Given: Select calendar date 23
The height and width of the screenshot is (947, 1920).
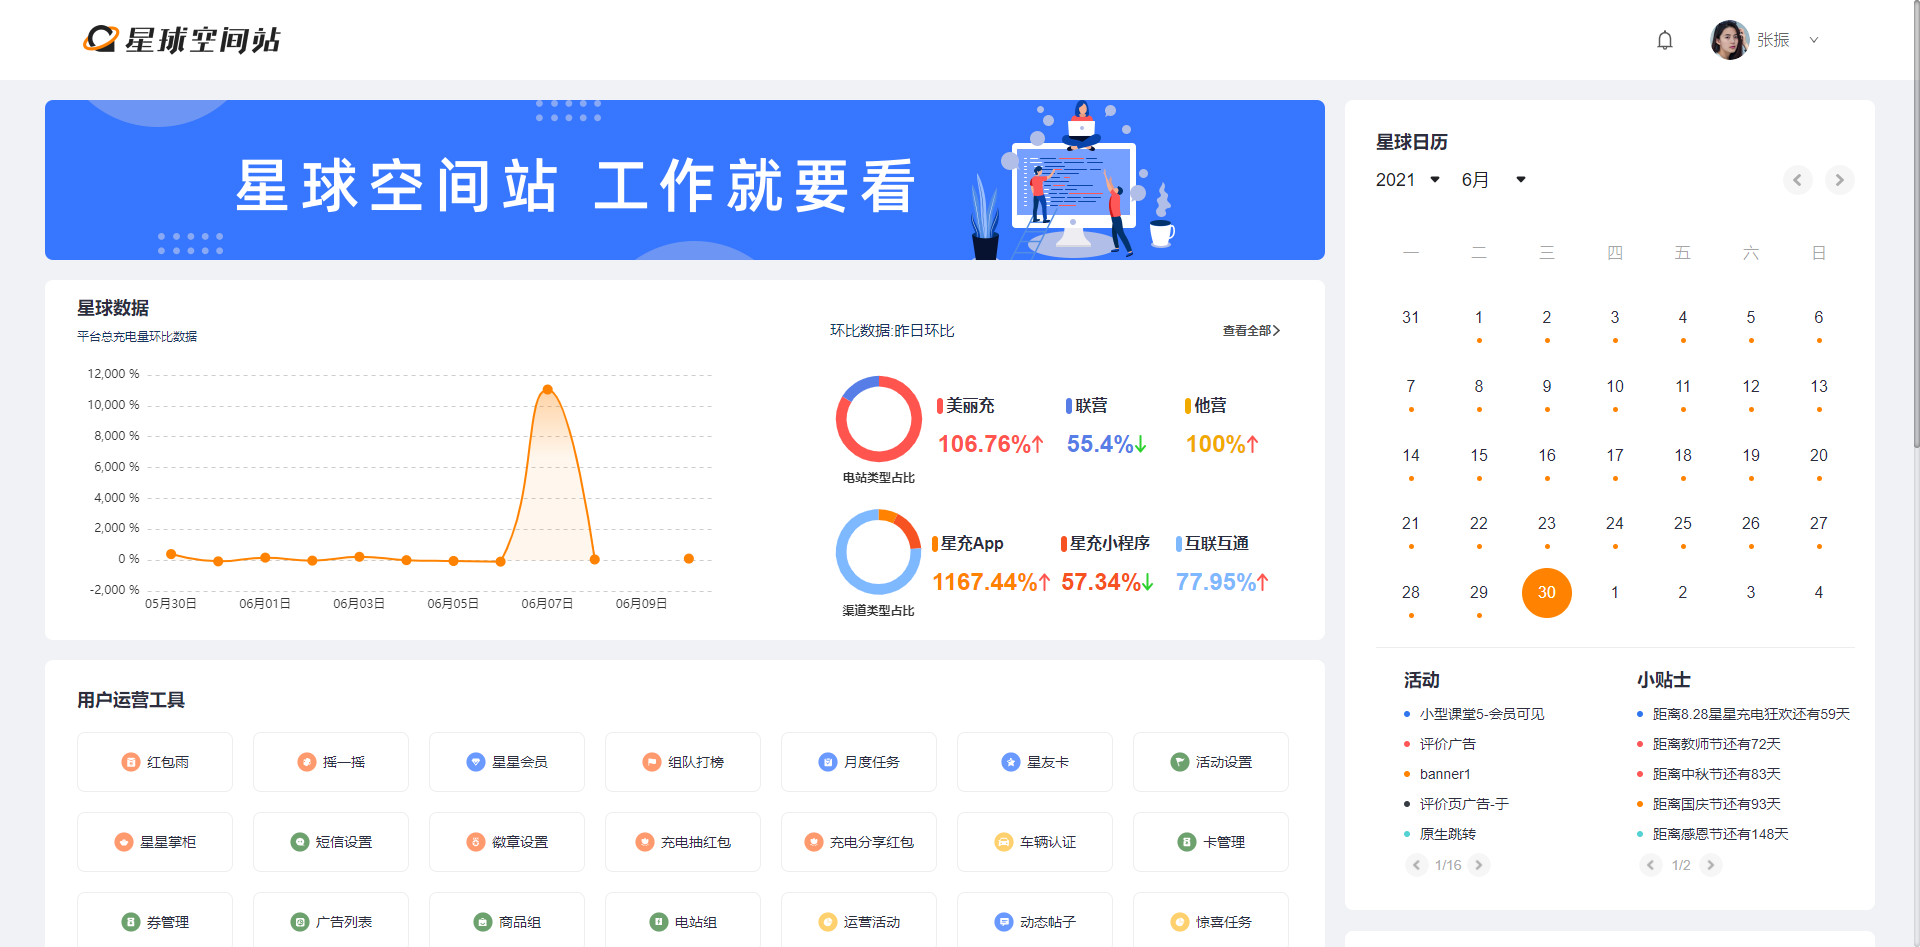Looking at the screenshot, I should (x=1547, y=524).
